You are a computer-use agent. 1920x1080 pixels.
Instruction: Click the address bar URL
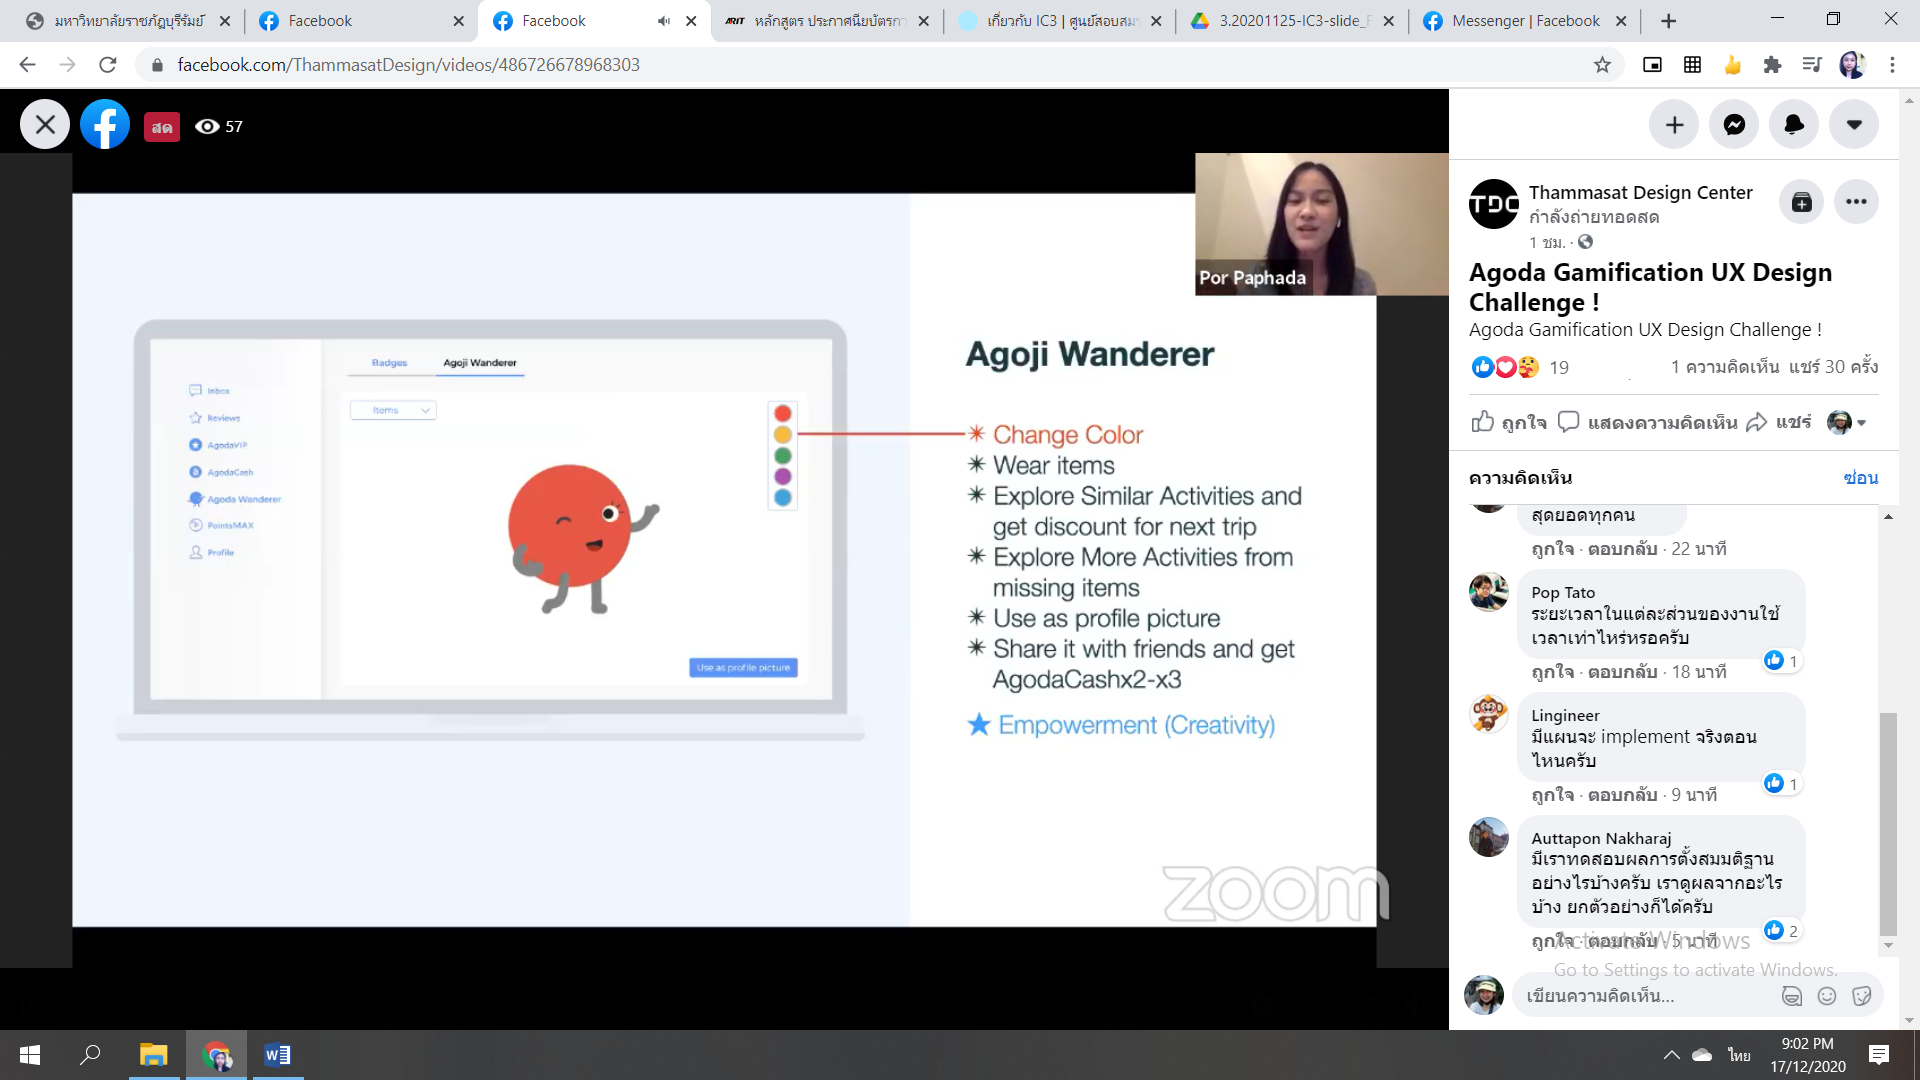408,65
